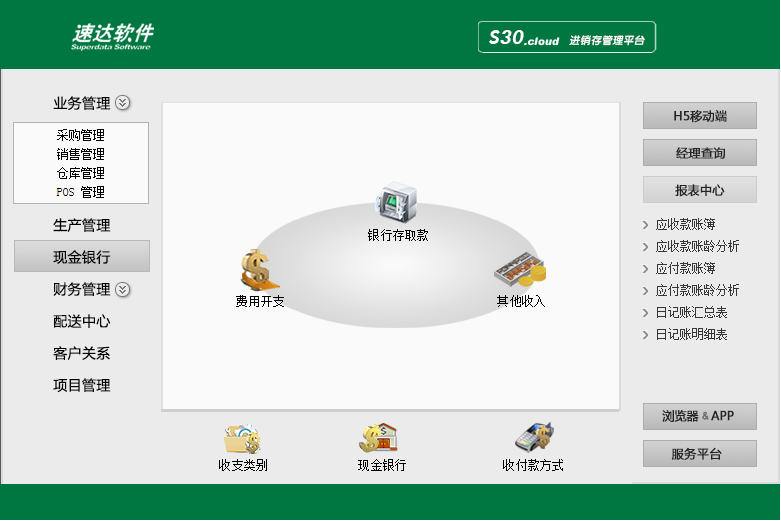Viewport: 781px width, 521px height.
Task: Select 生产管理 in the sidebar
Action: tap(82, 225)
